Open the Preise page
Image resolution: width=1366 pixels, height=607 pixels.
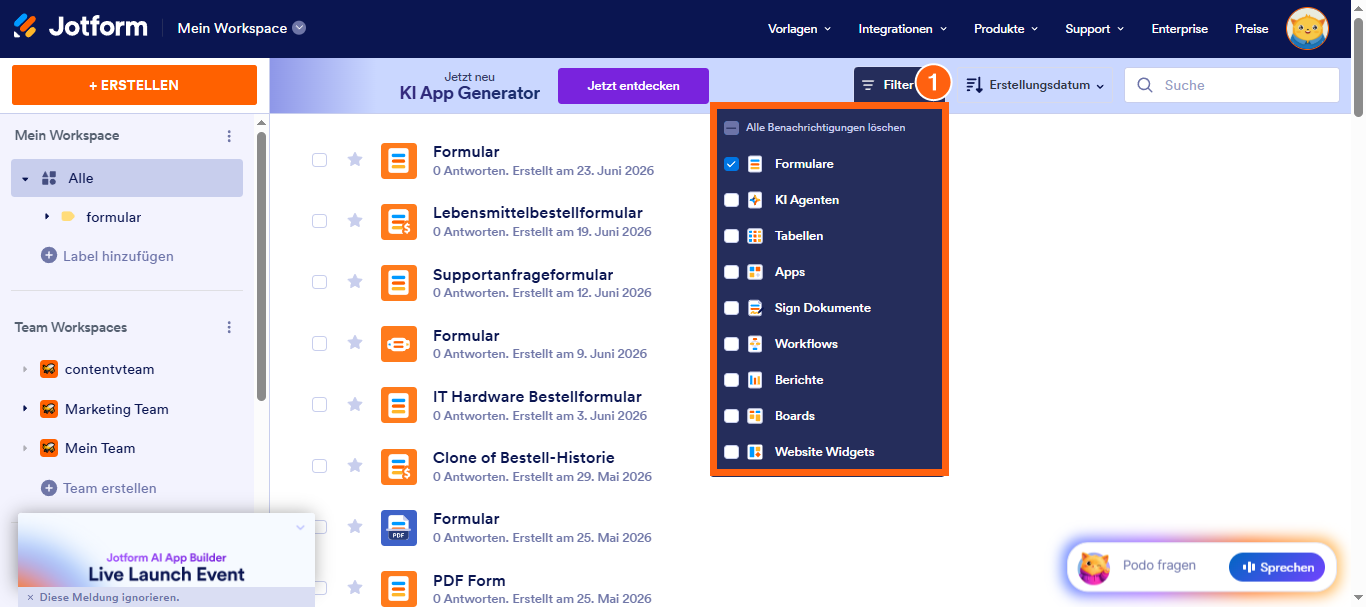(1251, 29)
